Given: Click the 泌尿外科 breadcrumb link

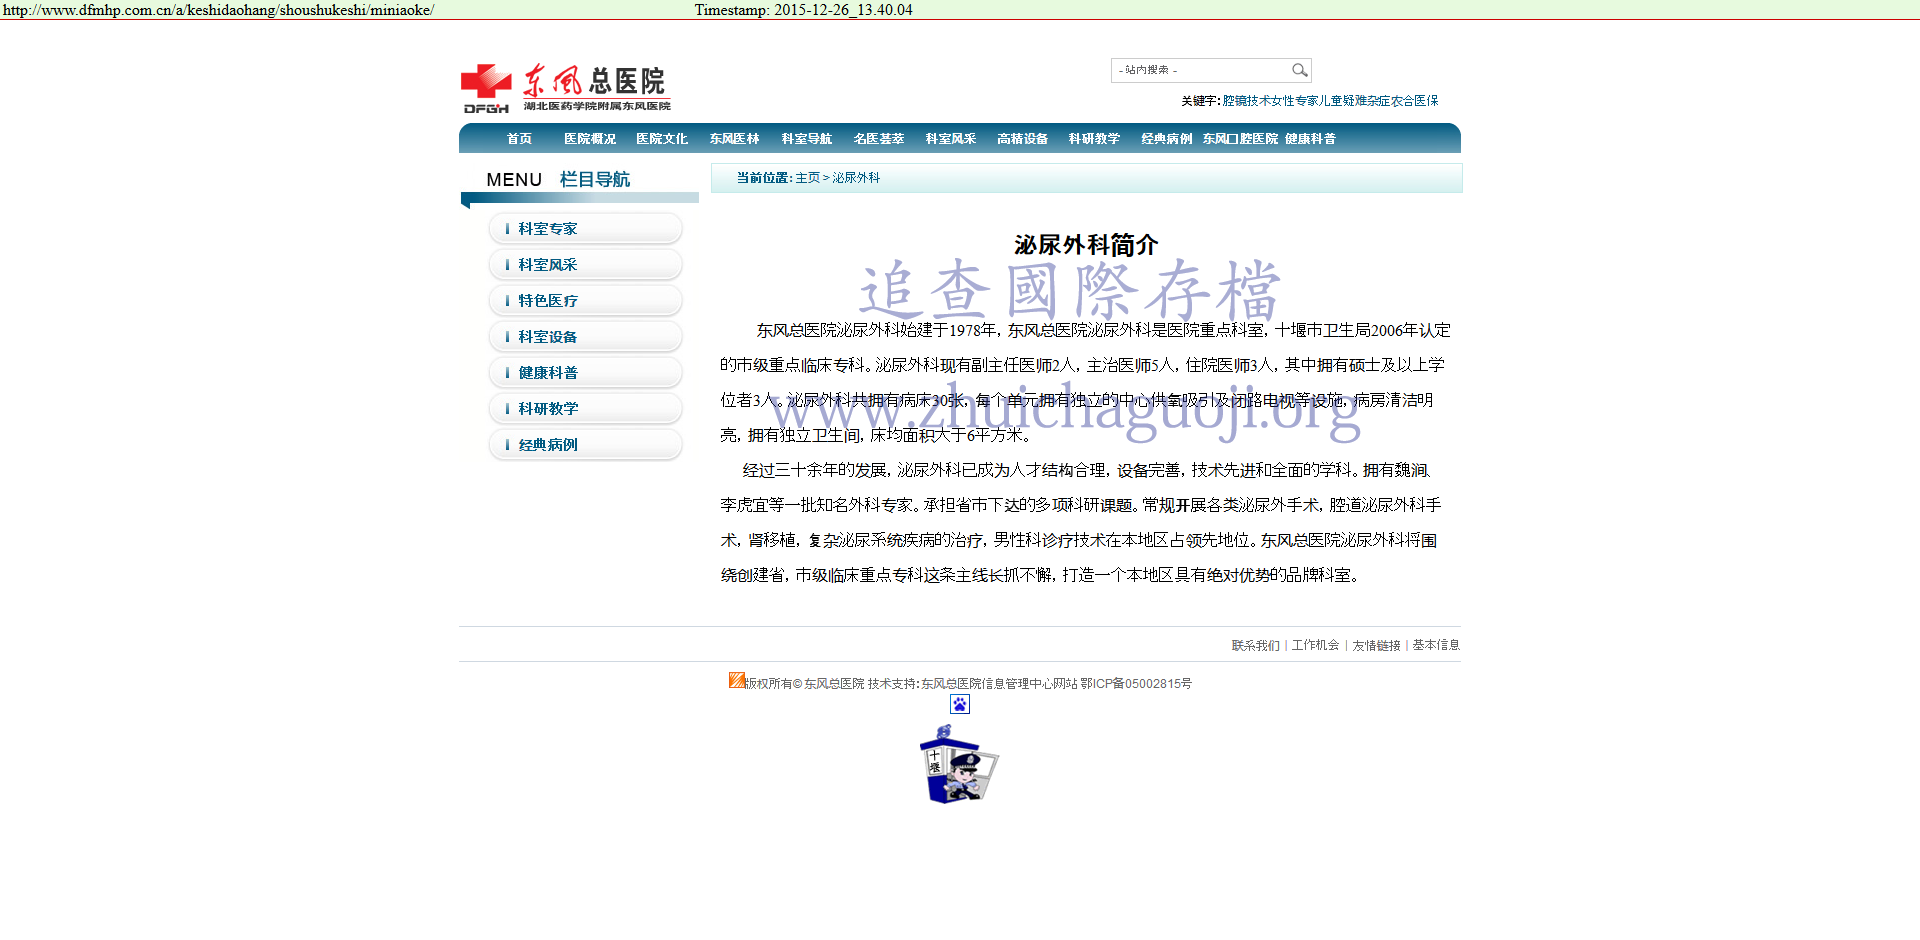Looking at the screenshot, I should point(856,178).
